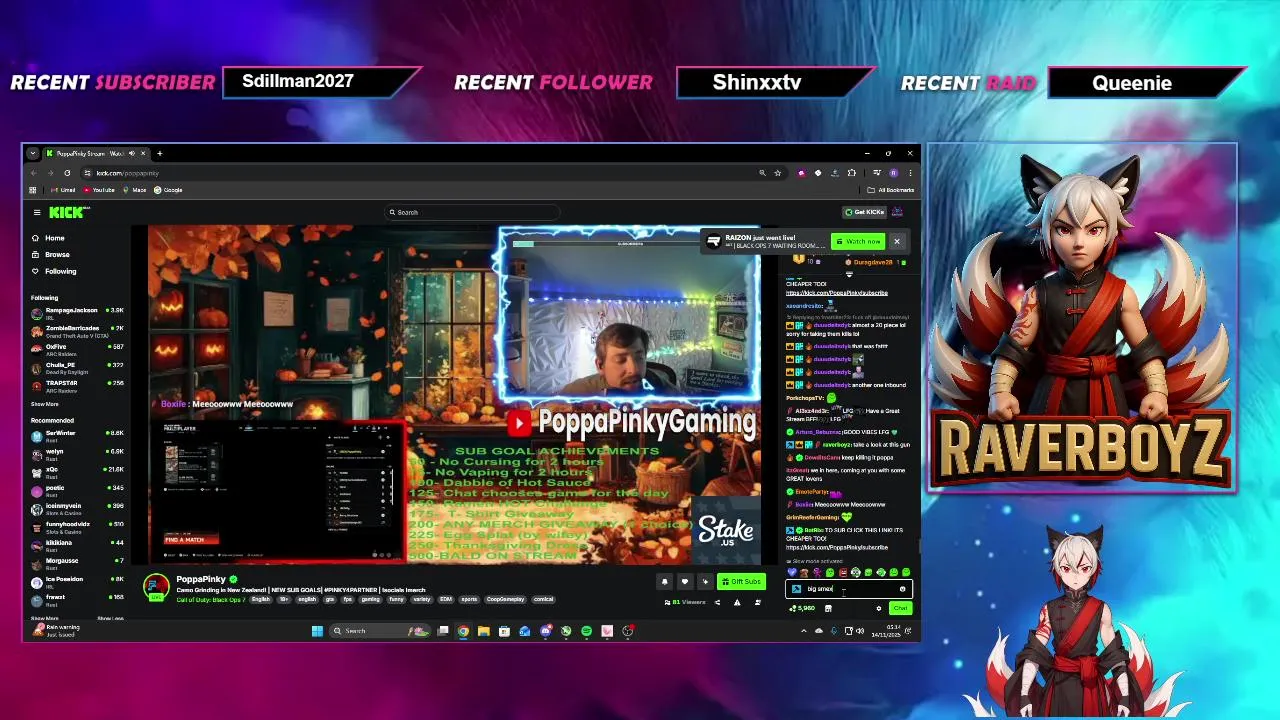Screen dimensions: 1280x720
Task: Click the Get KICKs button
Action: pos(865,212)
